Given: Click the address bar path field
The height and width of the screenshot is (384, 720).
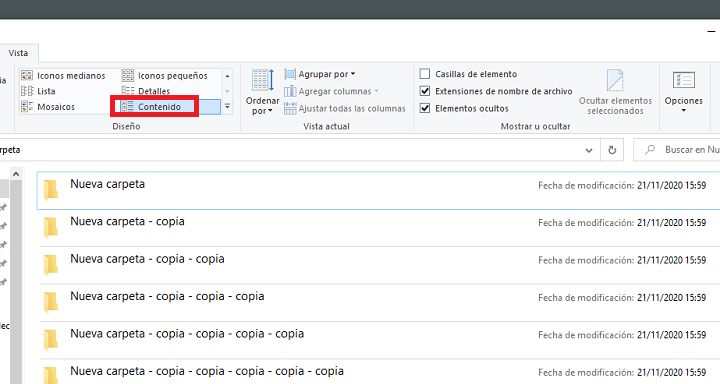Looking at the screenshot, I should coord(290,150).
